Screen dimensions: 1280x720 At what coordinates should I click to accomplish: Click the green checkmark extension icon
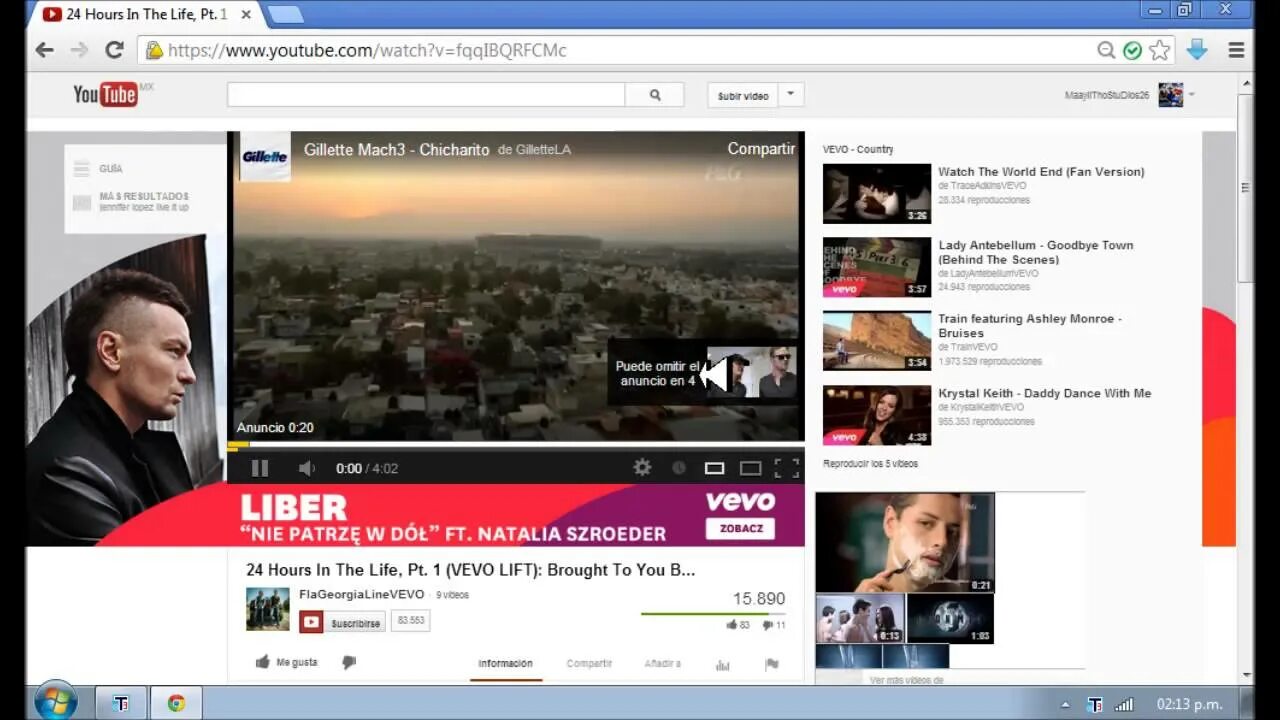(1132, 50)
